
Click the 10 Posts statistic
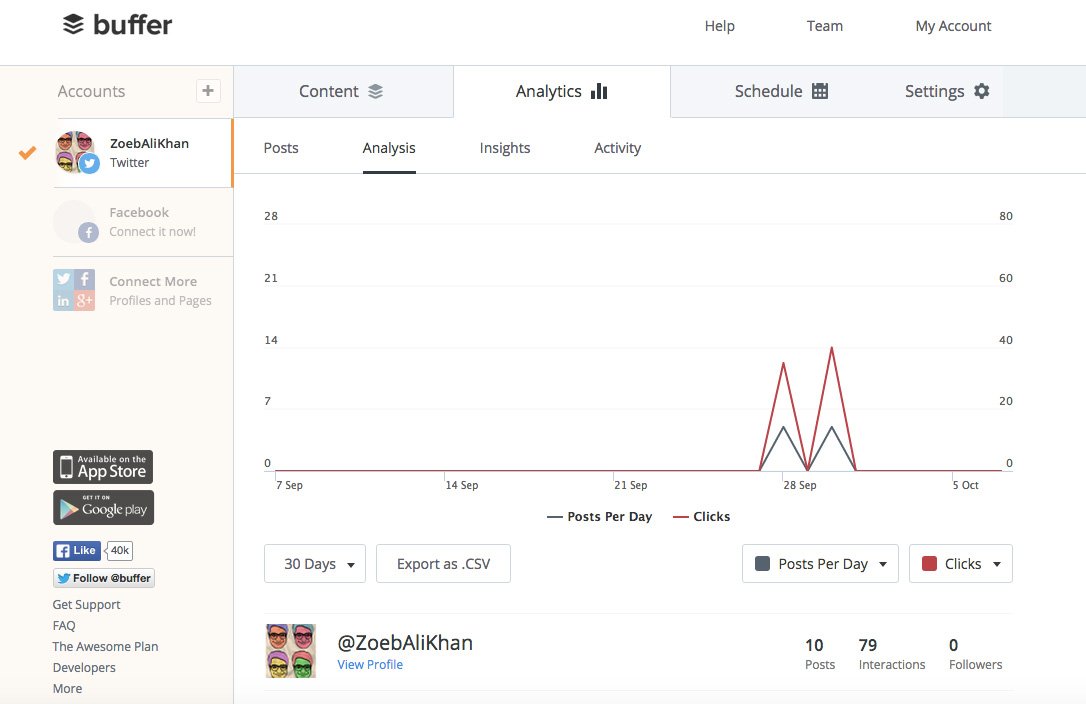819,654
